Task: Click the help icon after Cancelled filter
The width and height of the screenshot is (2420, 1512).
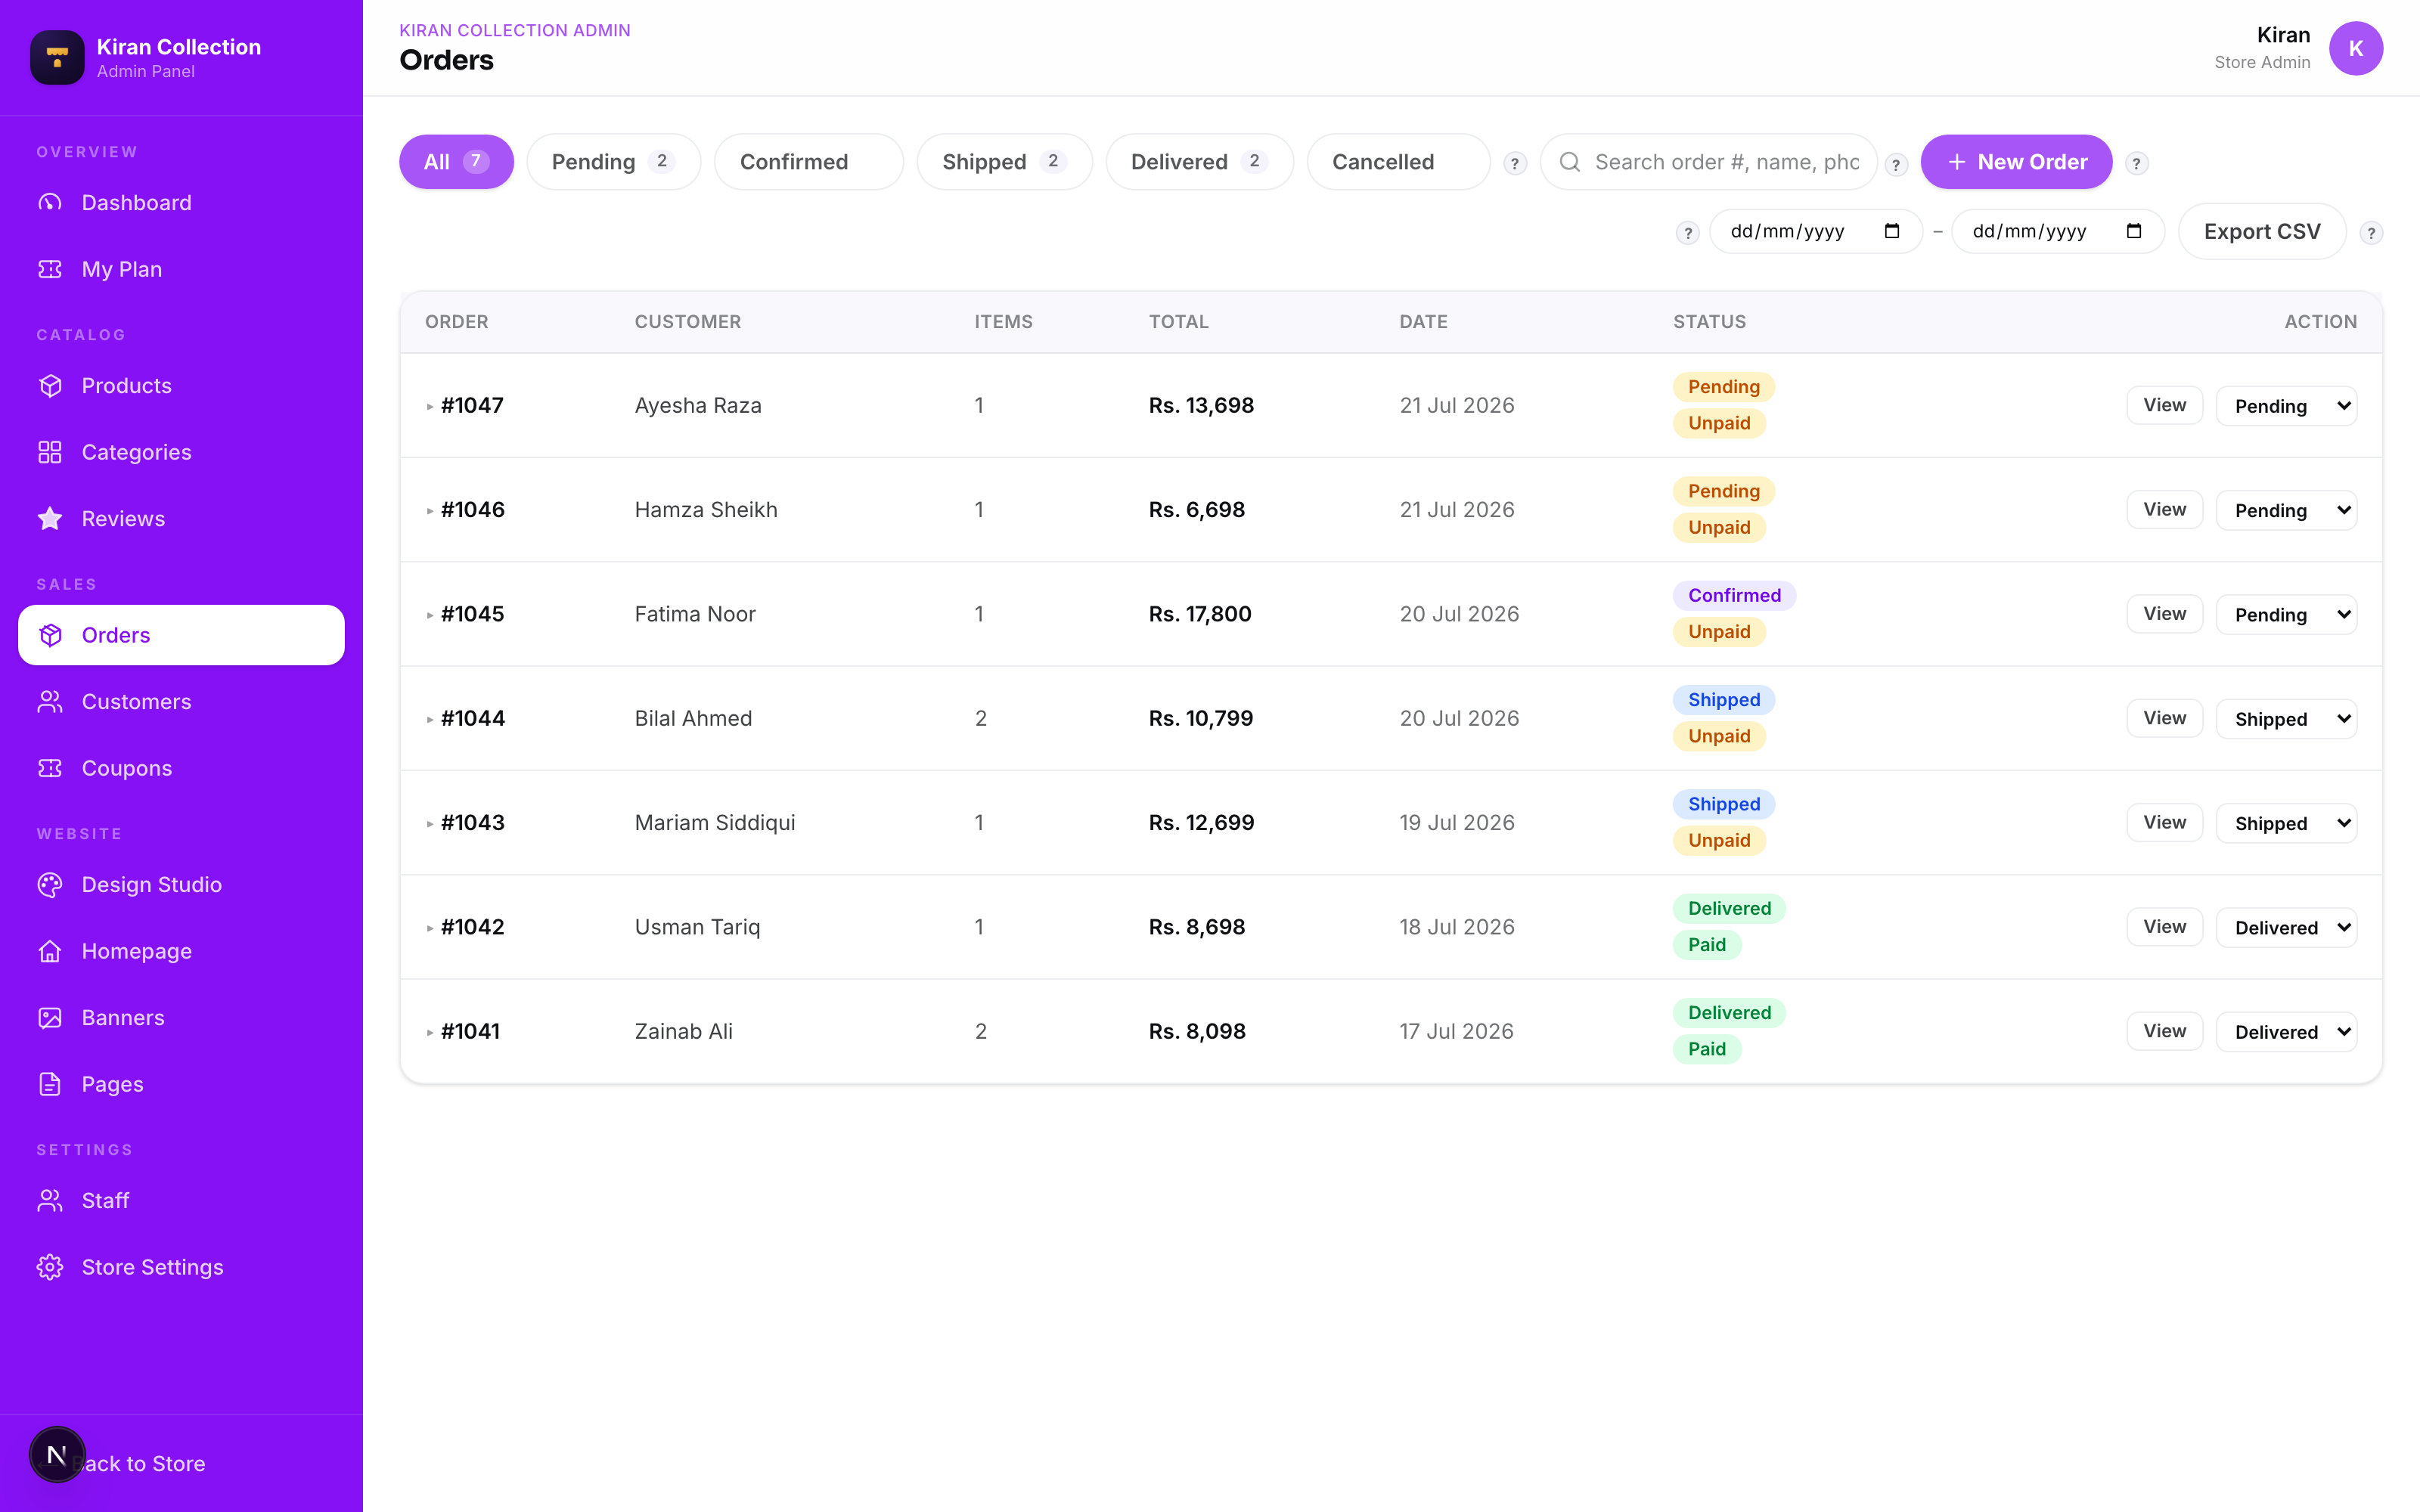Action: click(1515, 163)
